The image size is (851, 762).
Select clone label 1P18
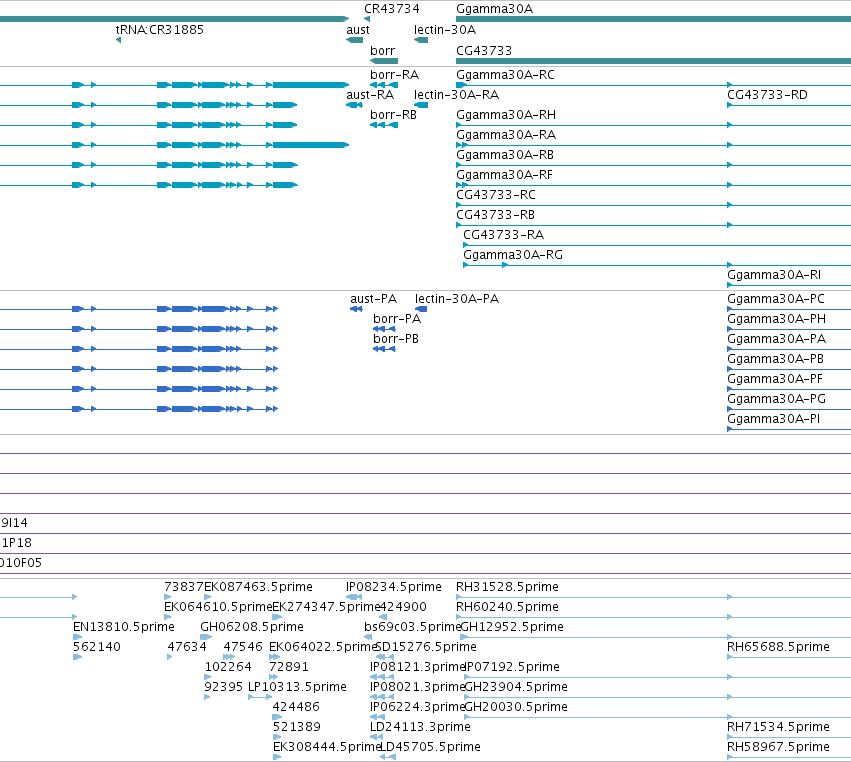(16, 543)
